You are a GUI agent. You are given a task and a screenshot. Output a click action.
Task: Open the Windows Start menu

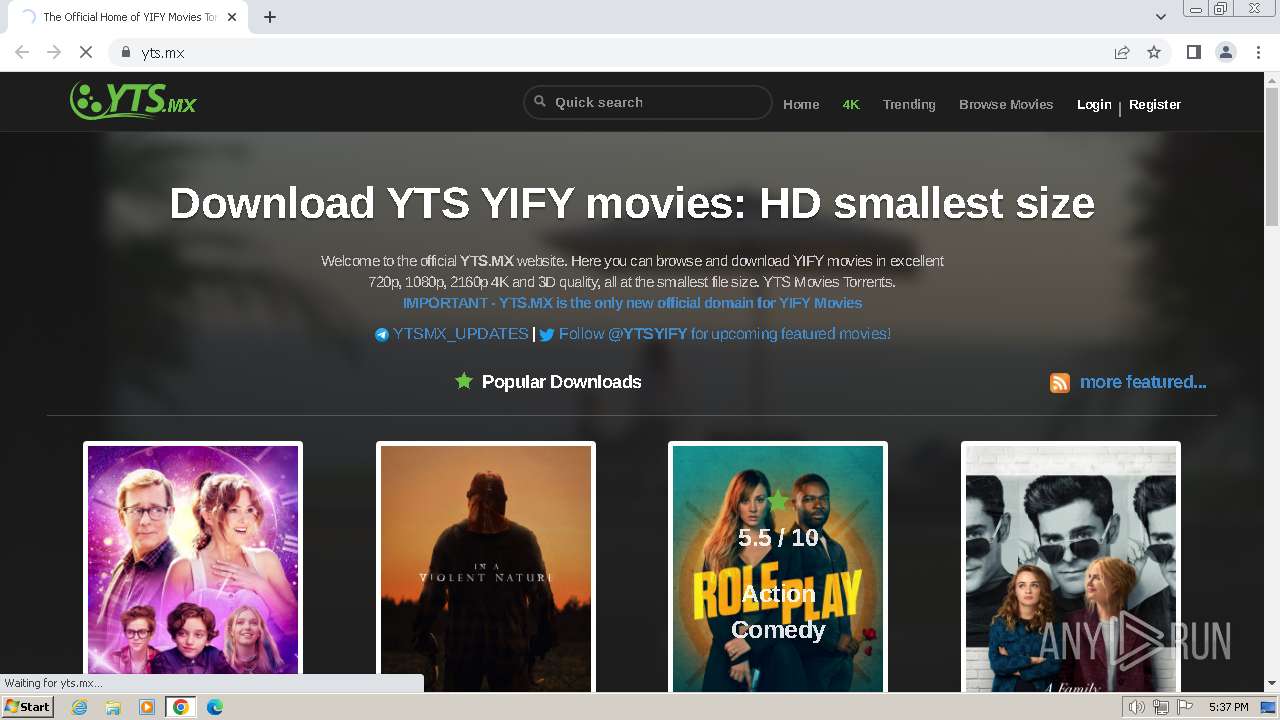coord(28,707)
